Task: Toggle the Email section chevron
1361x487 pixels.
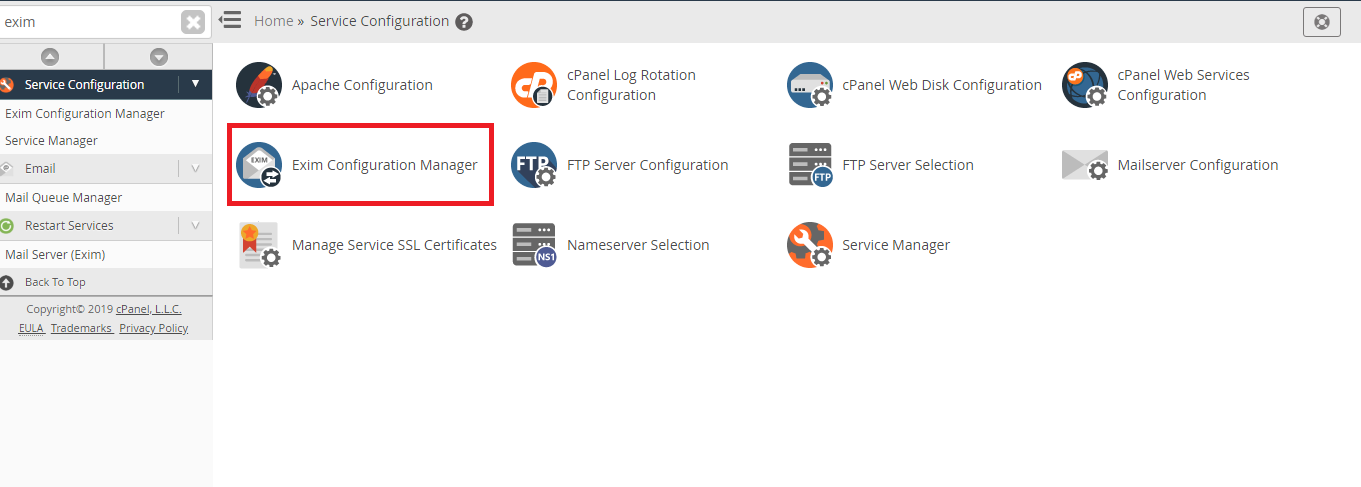Action: 195,168
